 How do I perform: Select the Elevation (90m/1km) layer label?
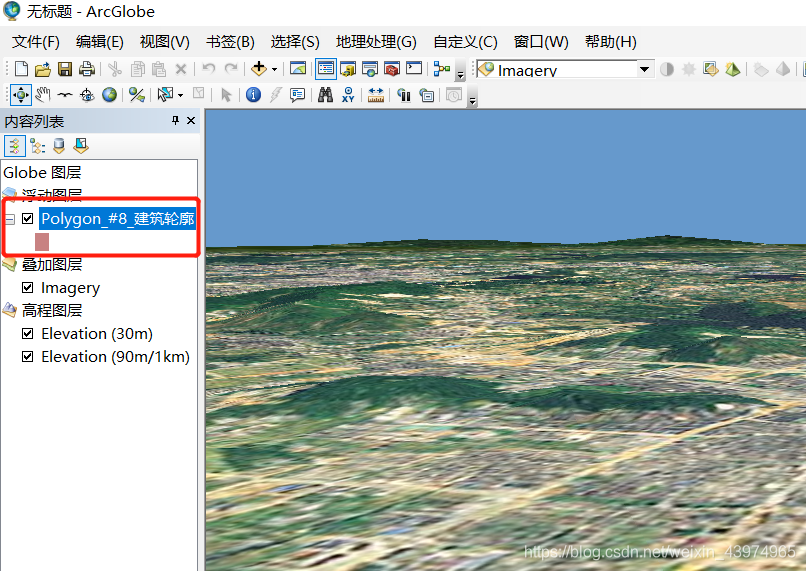pyautogui.click(x=115, y=357)
